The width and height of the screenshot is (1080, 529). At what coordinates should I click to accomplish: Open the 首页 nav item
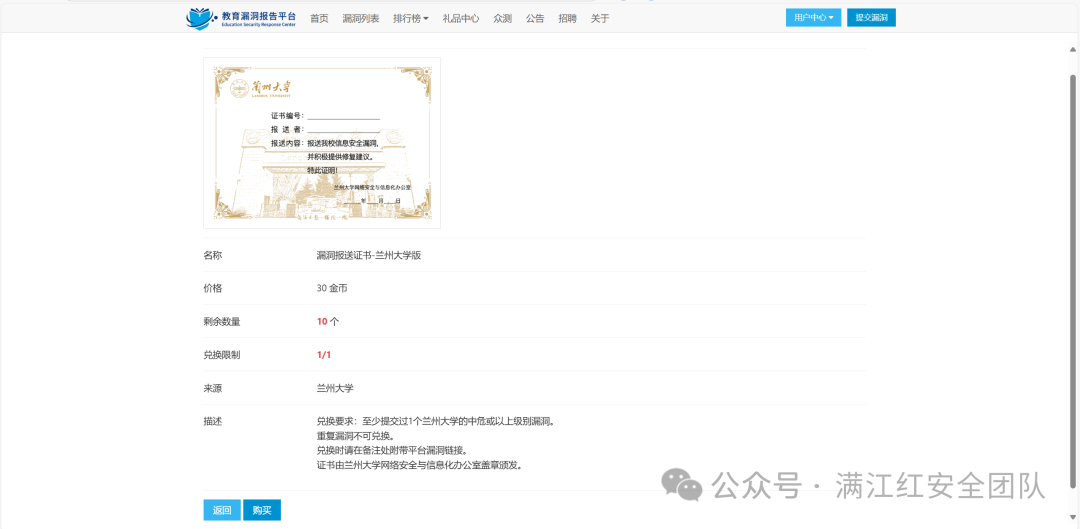pos(319,19)
